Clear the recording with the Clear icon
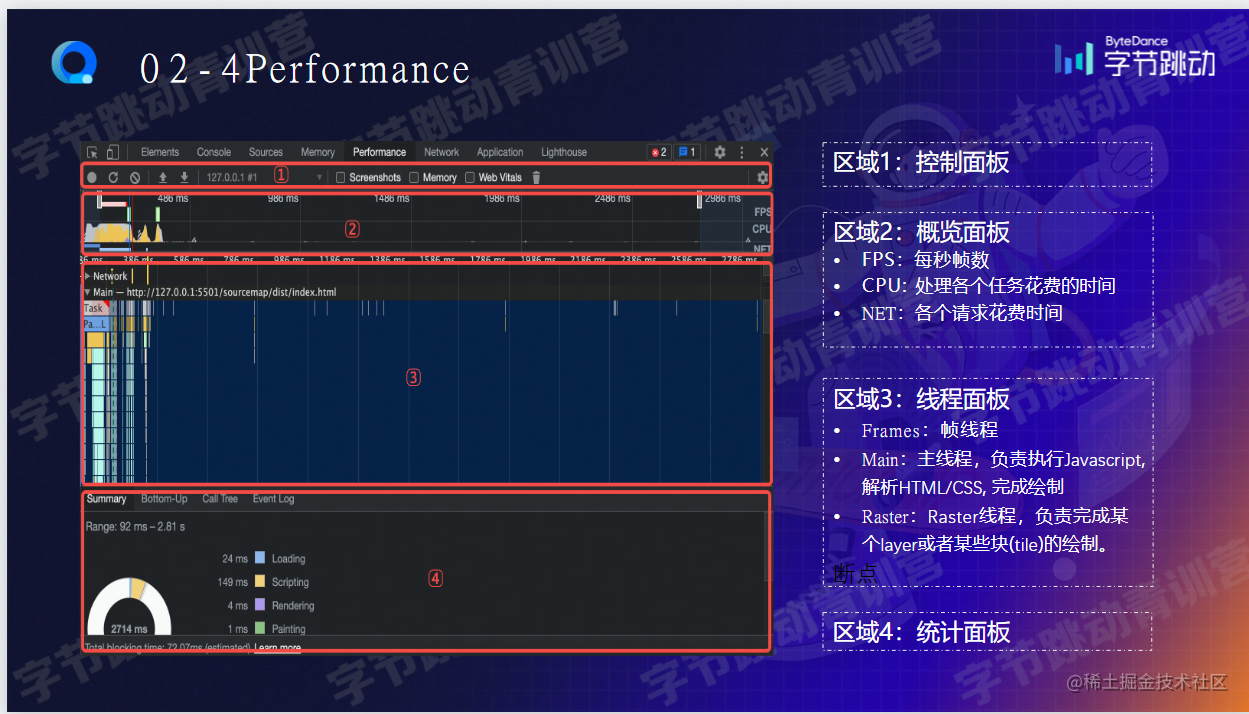1249x714 pixels. pos(135,177)
